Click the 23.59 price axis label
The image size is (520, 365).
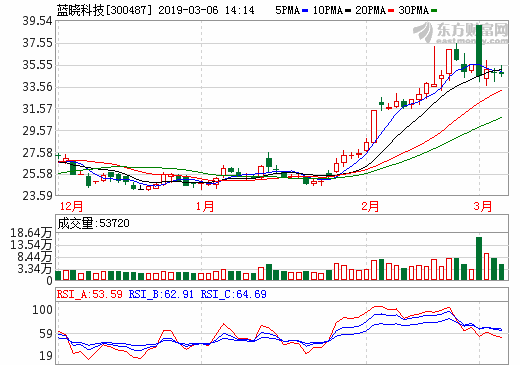click(38, 196)
